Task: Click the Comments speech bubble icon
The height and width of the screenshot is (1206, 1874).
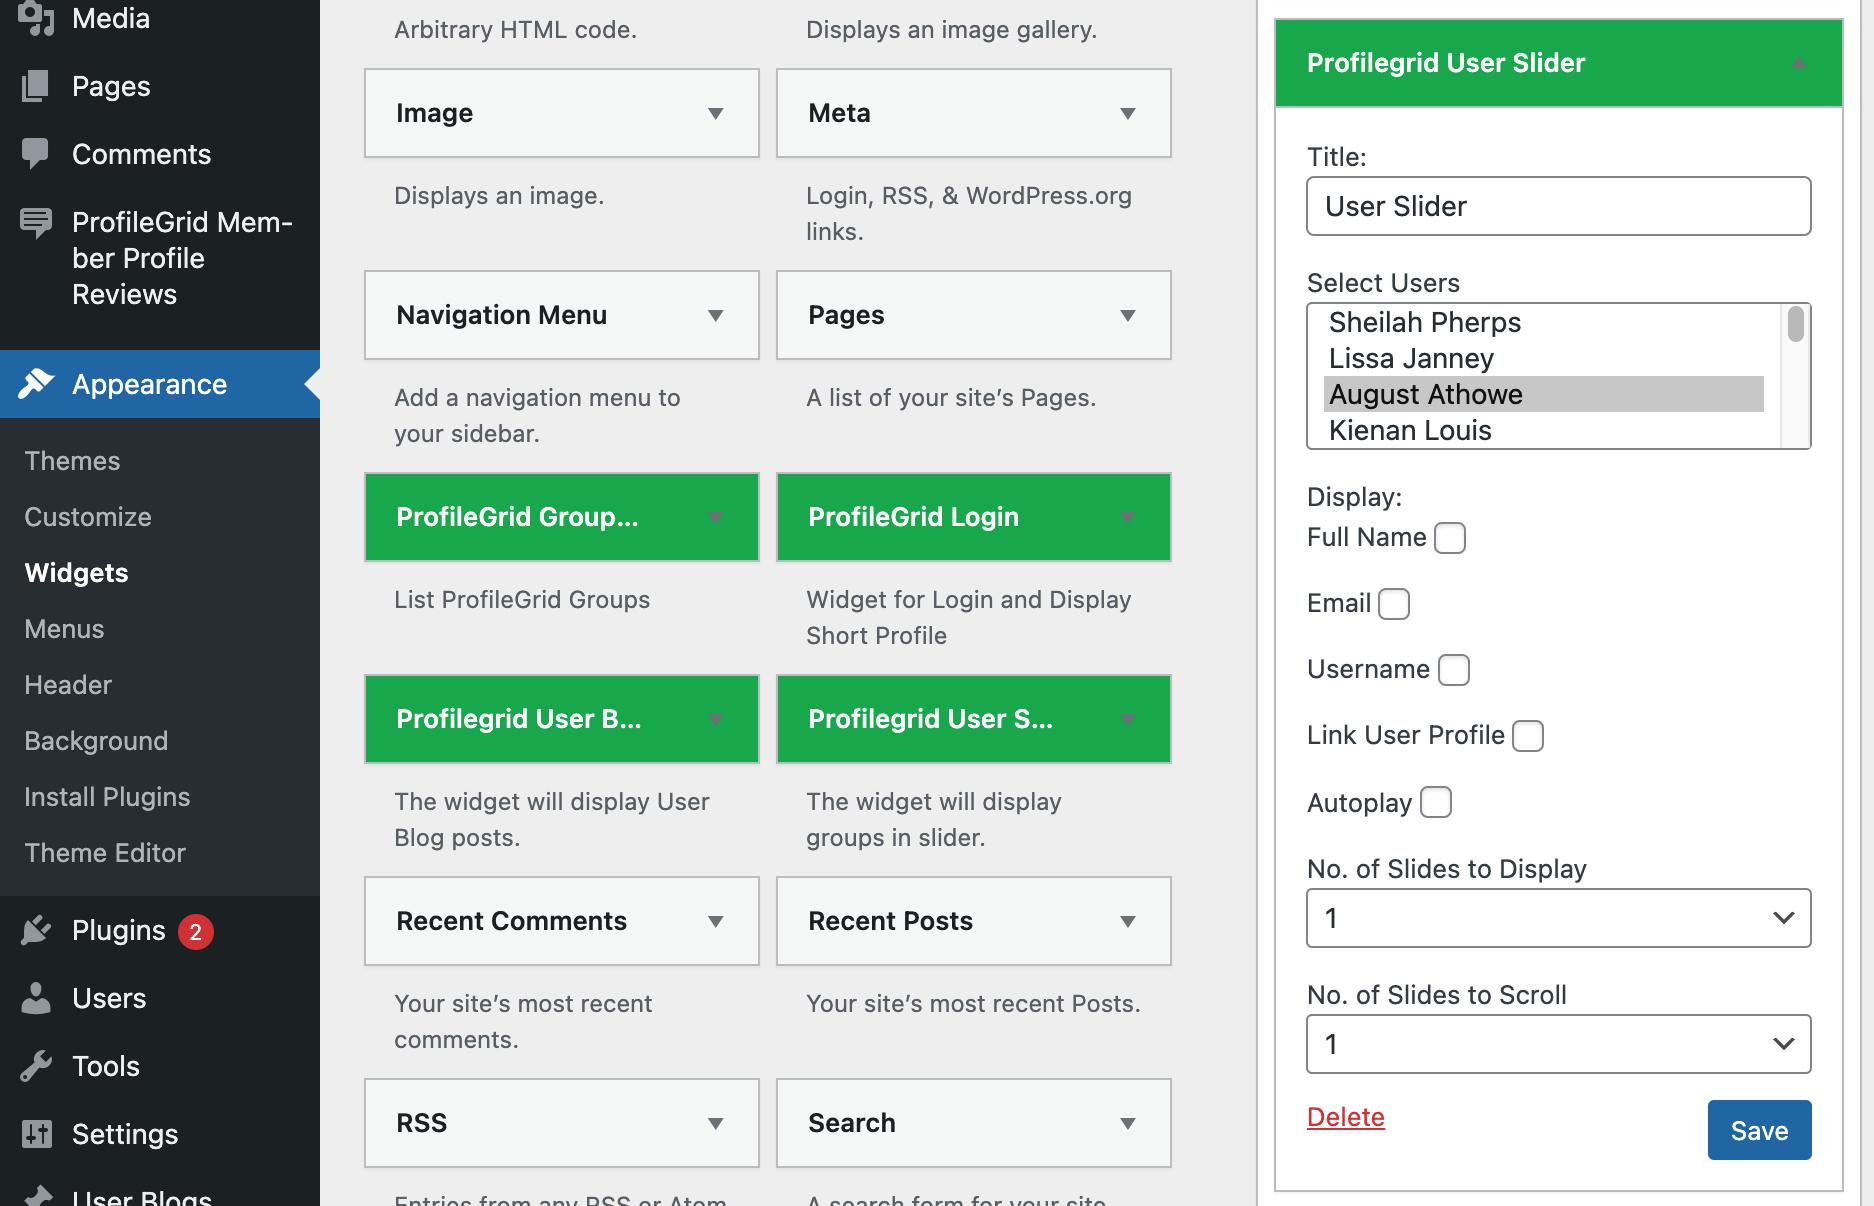Action: [x=35, y=153]
